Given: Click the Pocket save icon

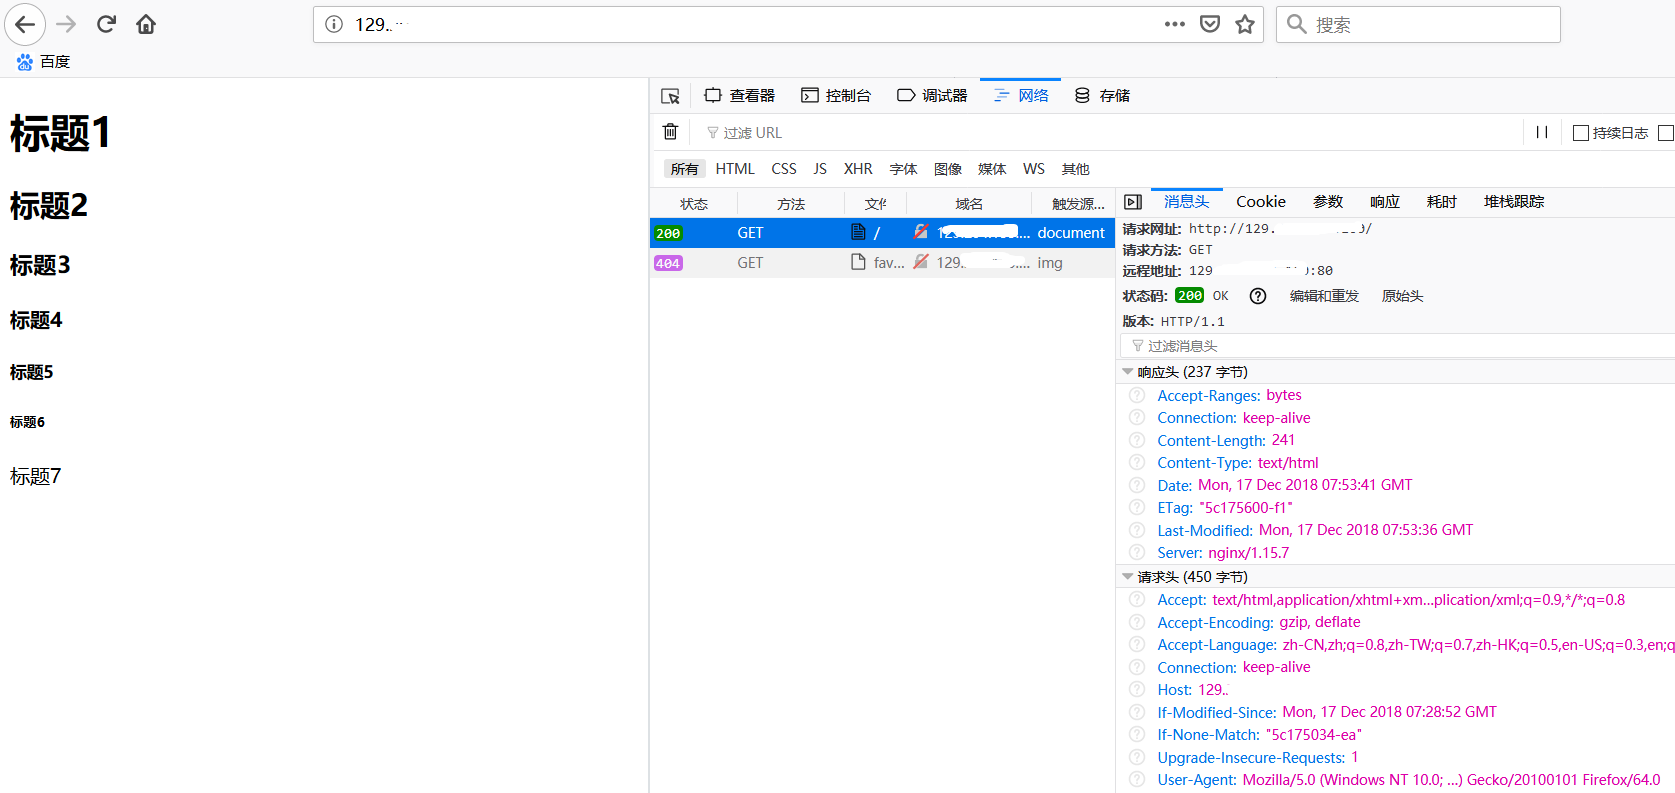Looking at the screenshot, I should [1210, 24].
